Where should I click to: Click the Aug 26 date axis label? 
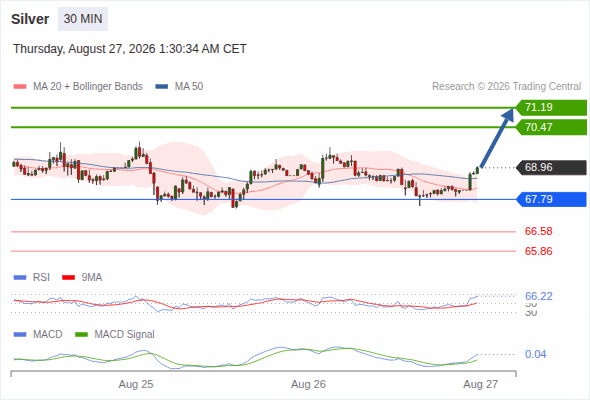coord(308,385)
